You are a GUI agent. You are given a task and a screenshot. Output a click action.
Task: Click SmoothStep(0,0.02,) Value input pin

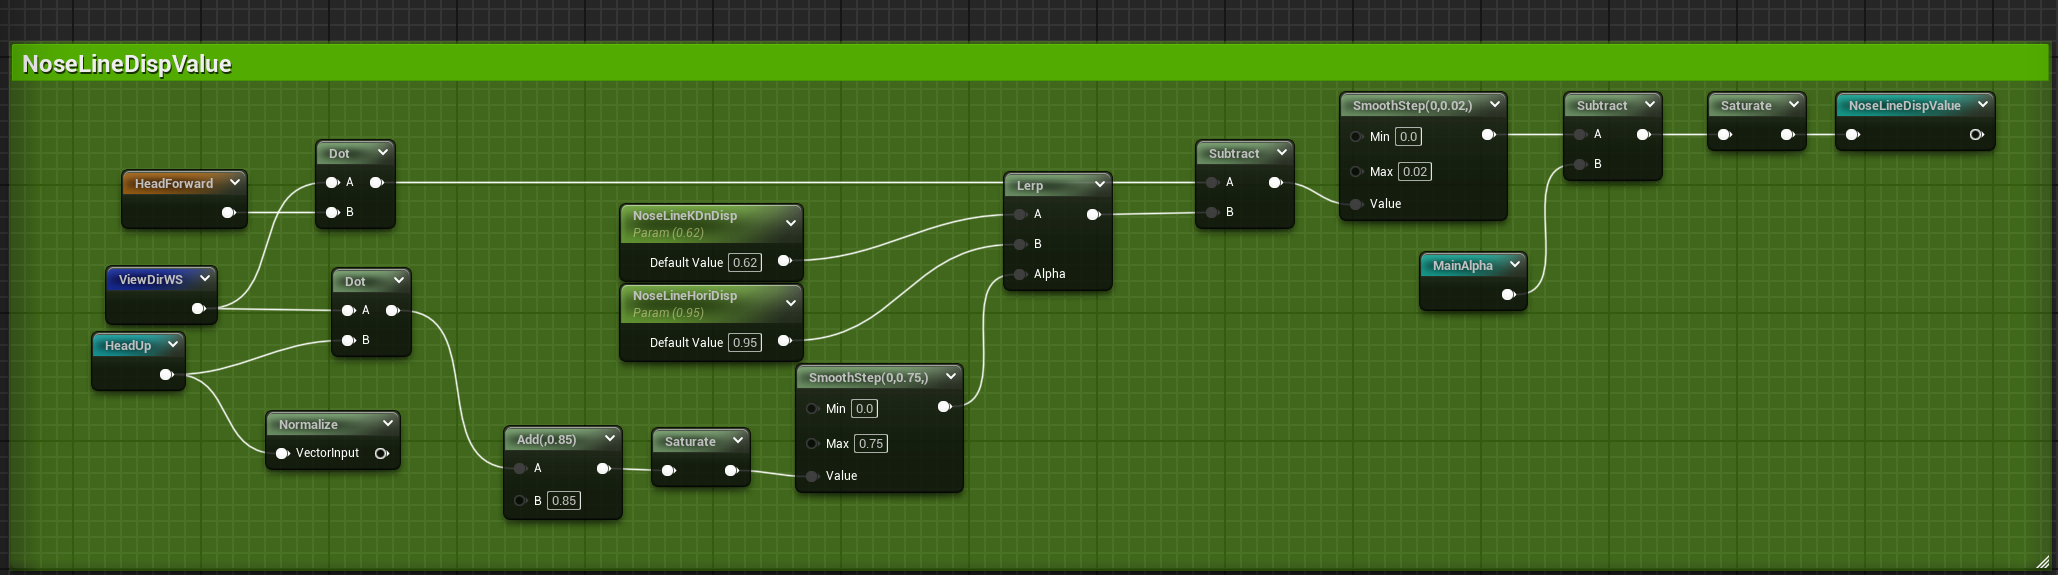click(x=1356, y=204)
